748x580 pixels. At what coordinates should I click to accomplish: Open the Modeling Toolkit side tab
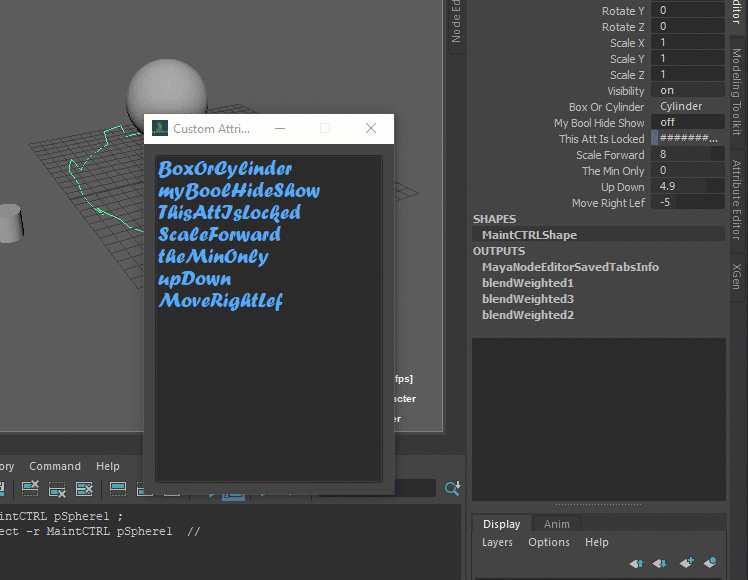point(737,92)
